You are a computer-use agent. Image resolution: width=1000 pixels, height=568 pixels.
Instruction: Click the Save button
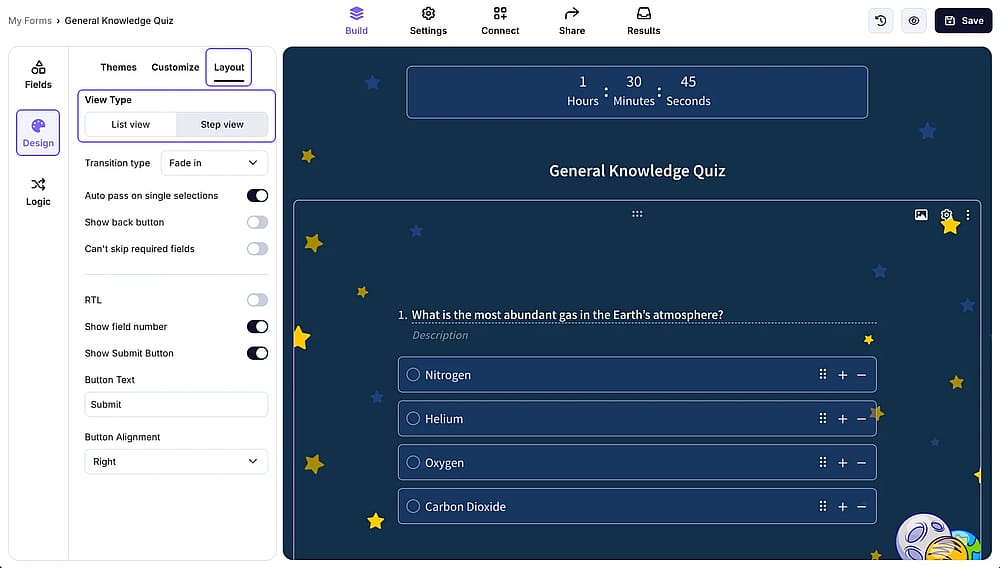coord(963,20)
